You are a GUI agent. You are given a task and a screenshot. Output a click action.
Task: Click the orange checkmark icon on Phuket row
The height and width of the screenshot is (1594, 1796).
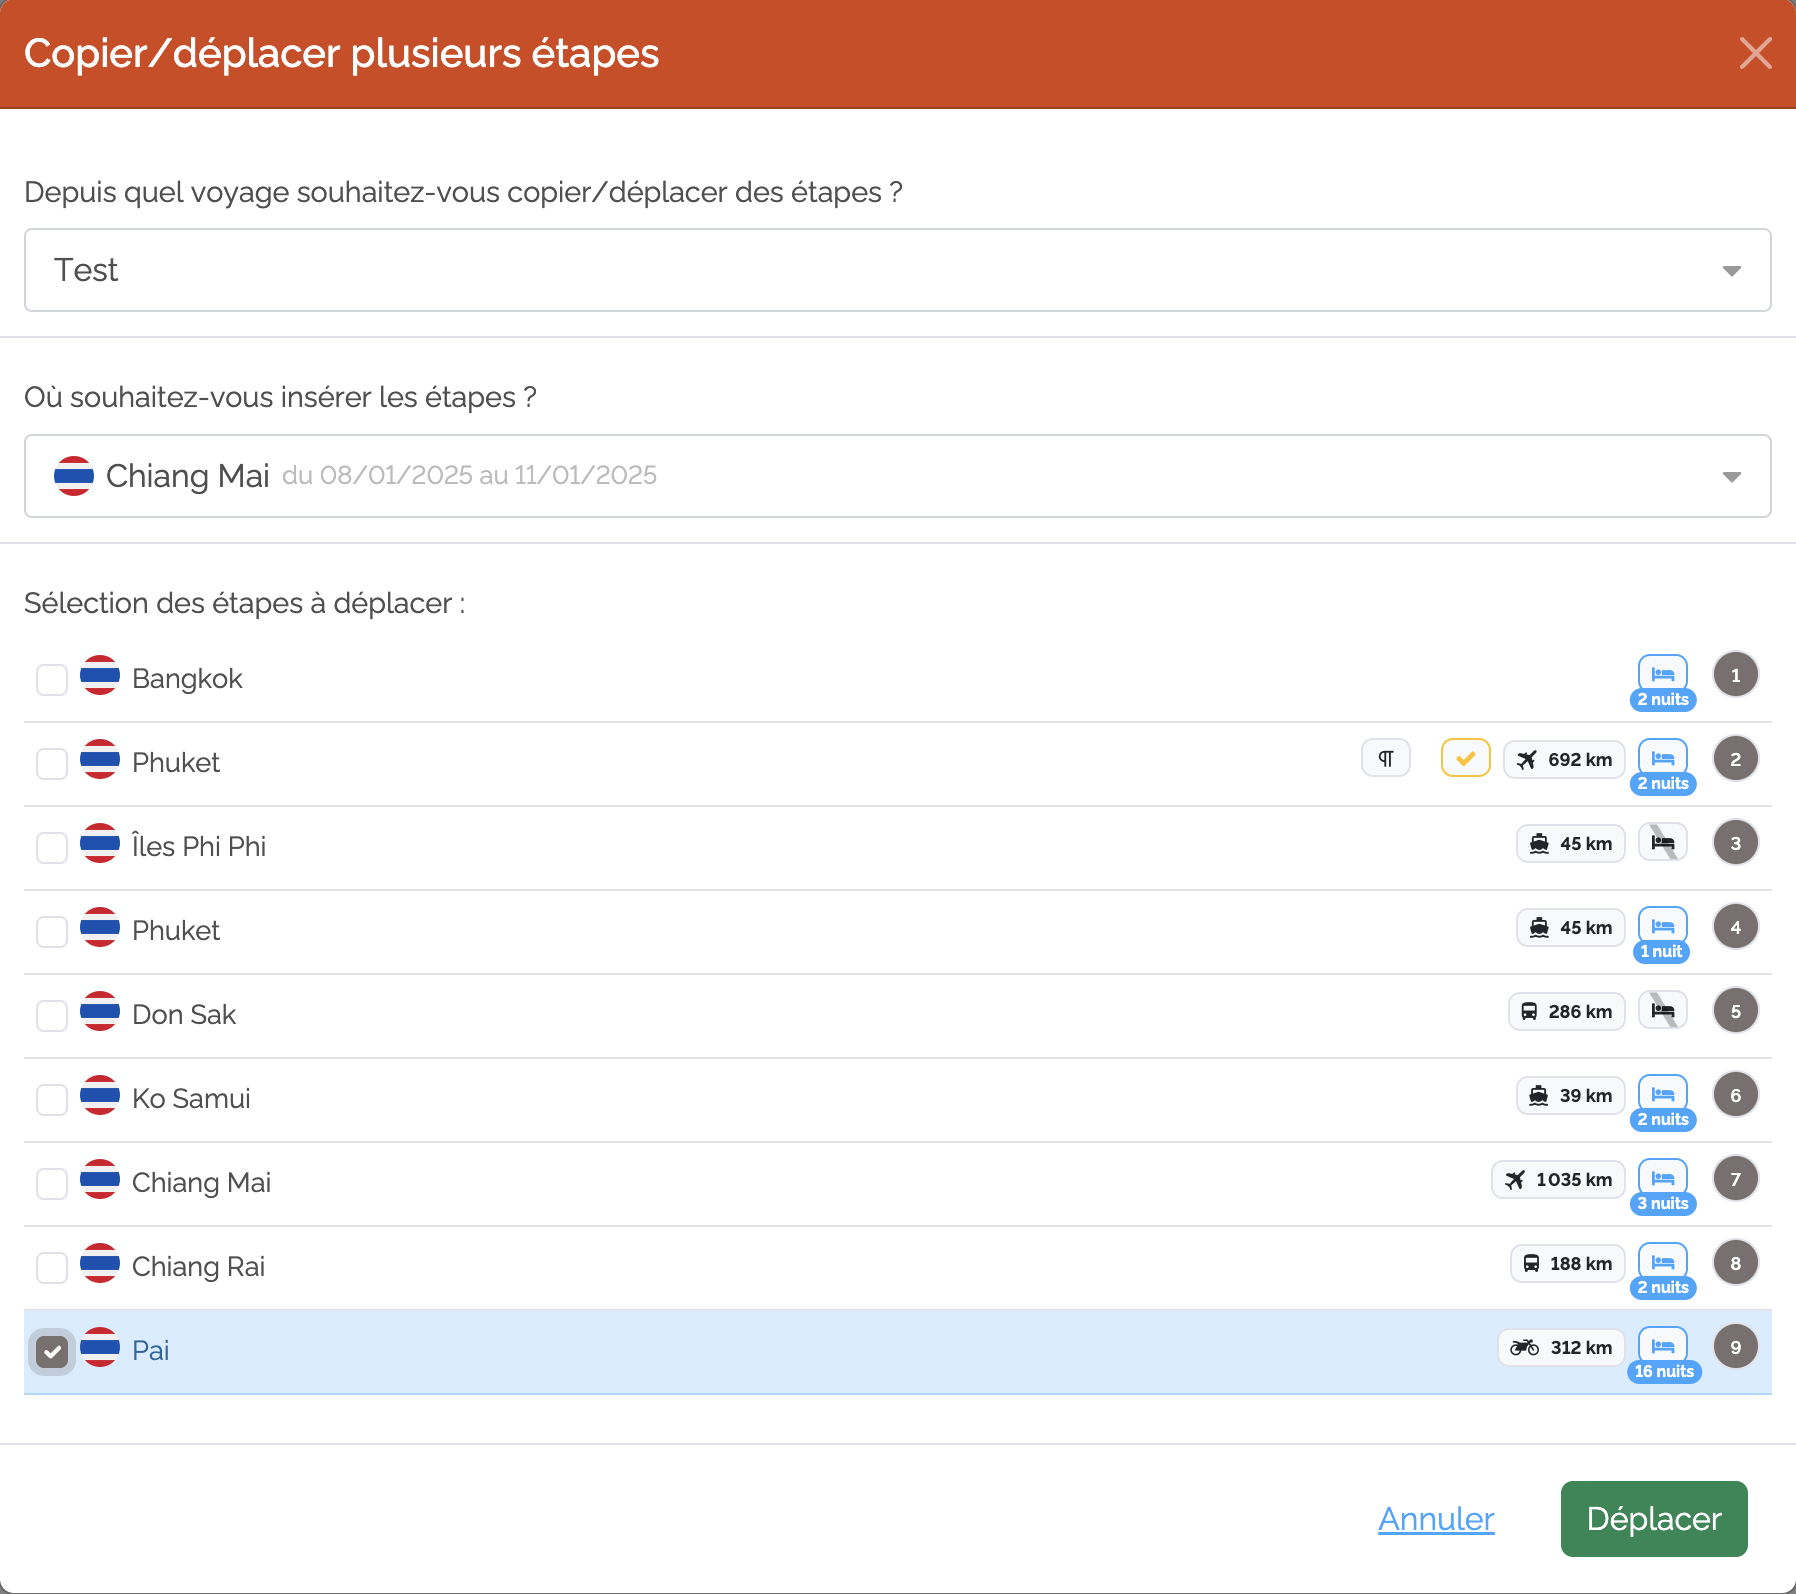(x=1466, y=758)
